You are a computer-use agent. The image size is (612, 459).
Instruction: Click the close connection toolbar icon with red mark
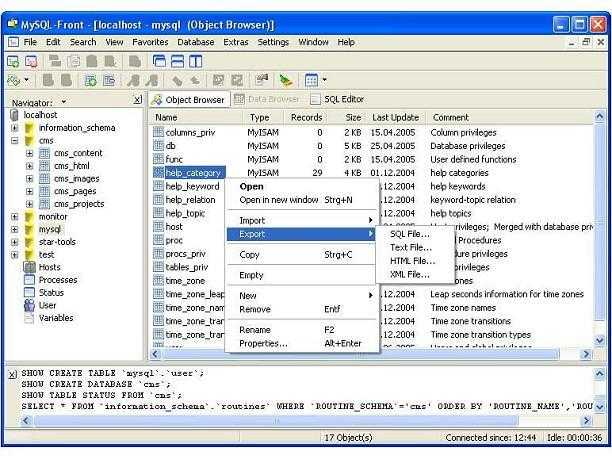click(31, 61)
